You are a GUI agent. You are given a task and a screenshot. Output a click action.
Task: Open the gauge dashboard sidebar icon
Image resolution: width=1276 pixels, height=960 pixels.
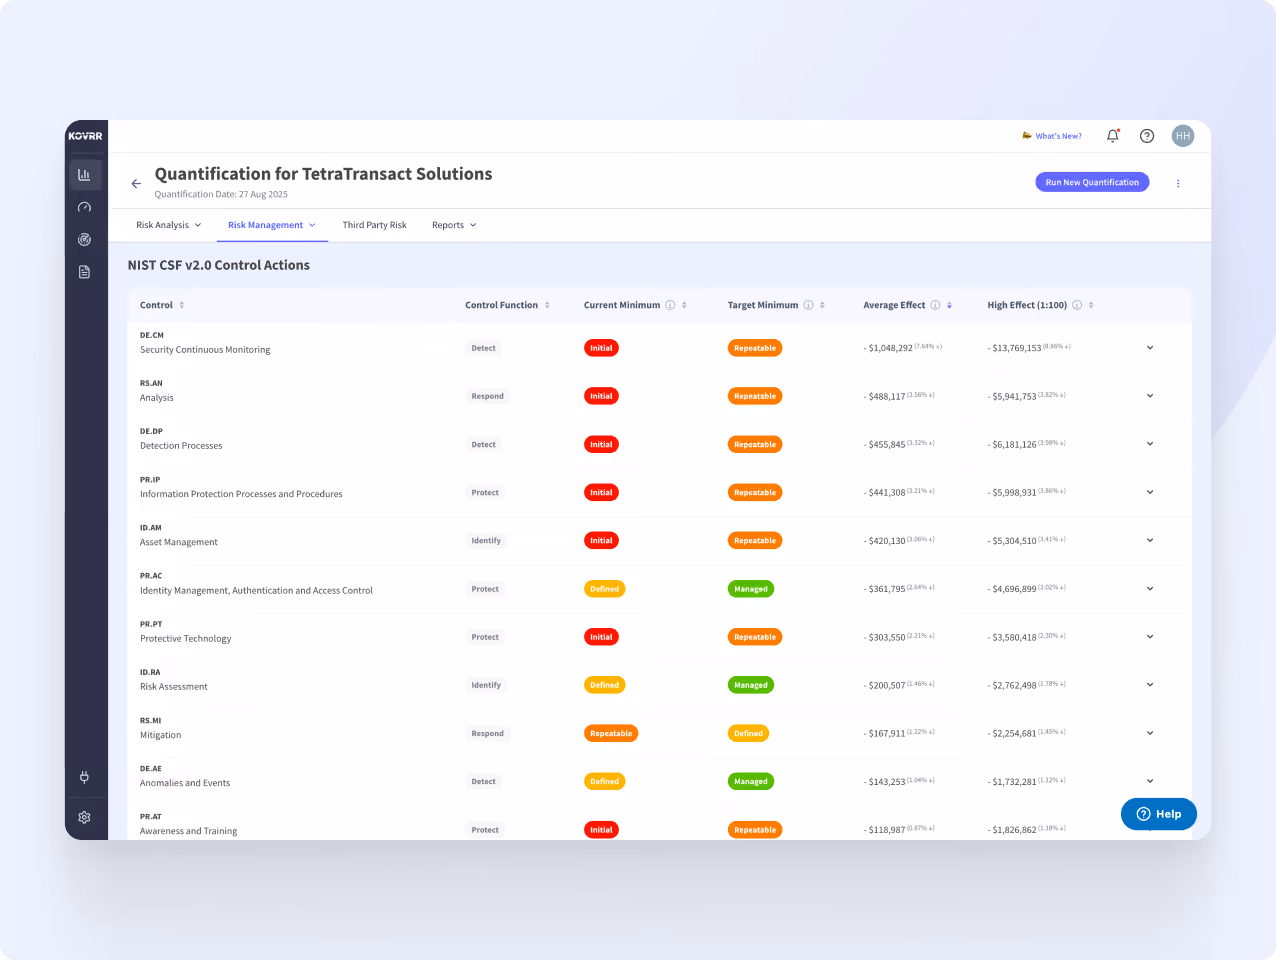click(85, 207)
